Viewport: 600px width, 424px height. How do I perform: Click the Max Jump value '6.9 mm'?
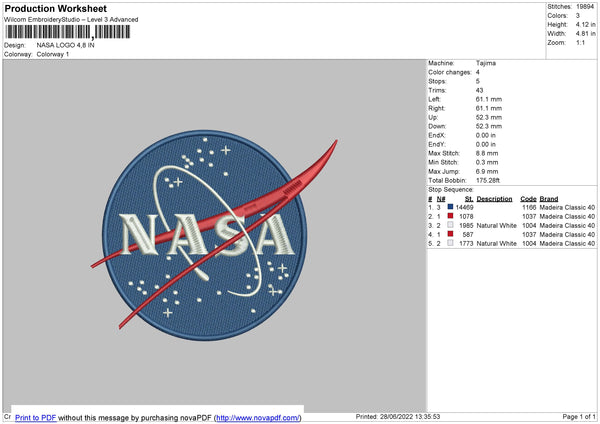click(487, 171)
